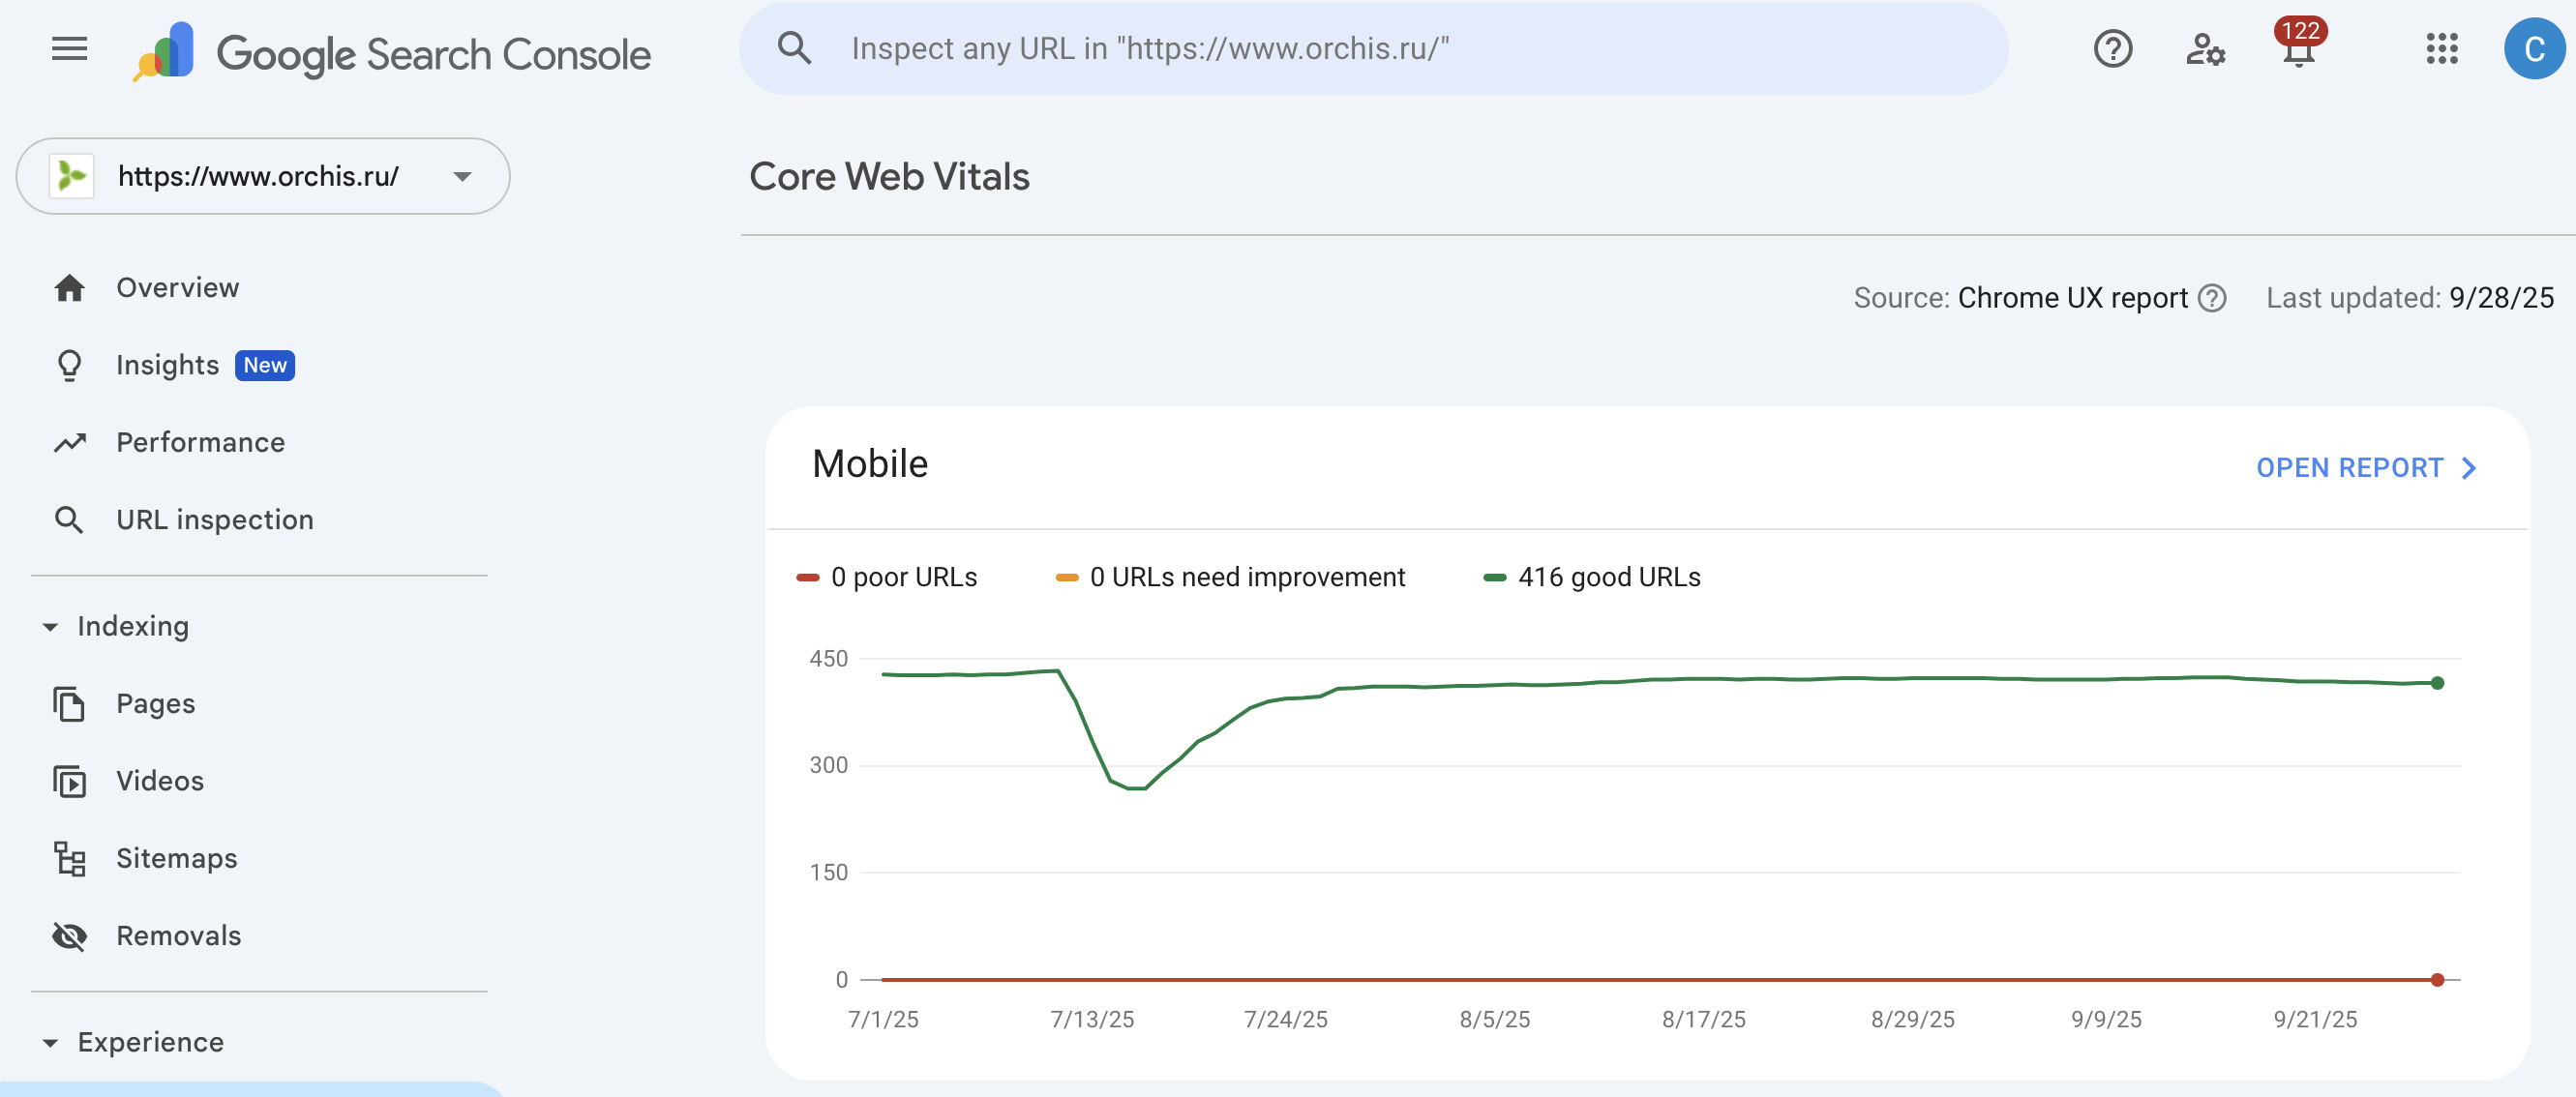This screenshot has width=2576, height=1097.
Task: Click the Chrome UX report info icon
Action: (2212, 298)
